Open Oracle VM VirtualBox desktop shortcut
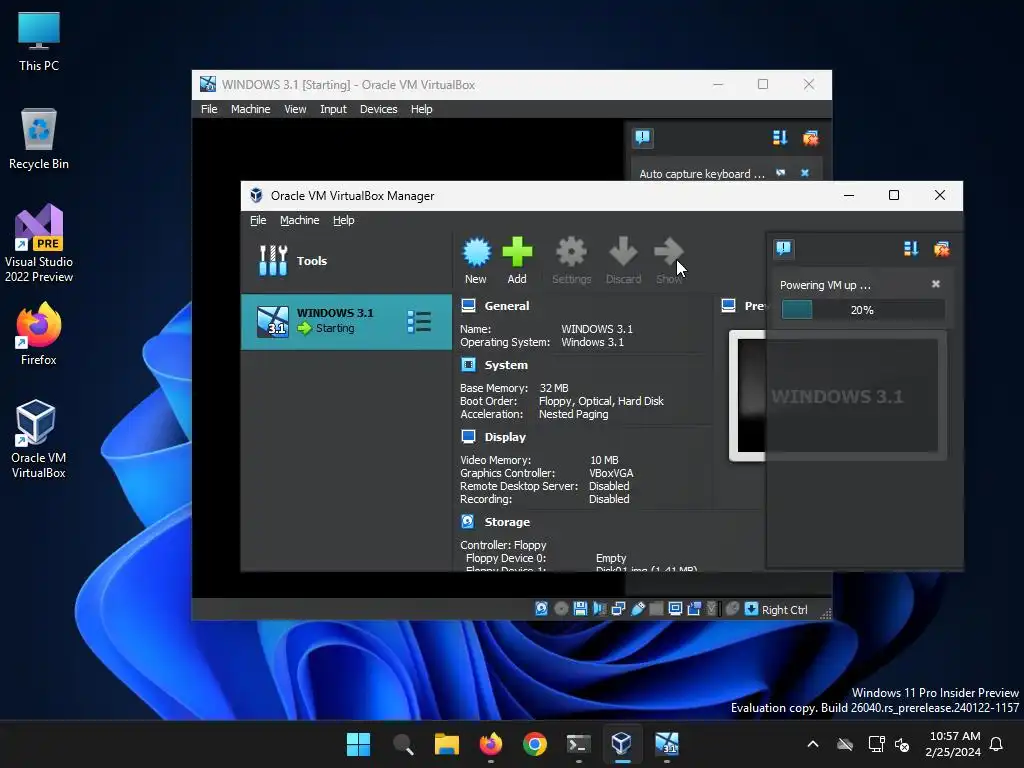Screen dimensions: 1024x768 (x=39, y=440)
